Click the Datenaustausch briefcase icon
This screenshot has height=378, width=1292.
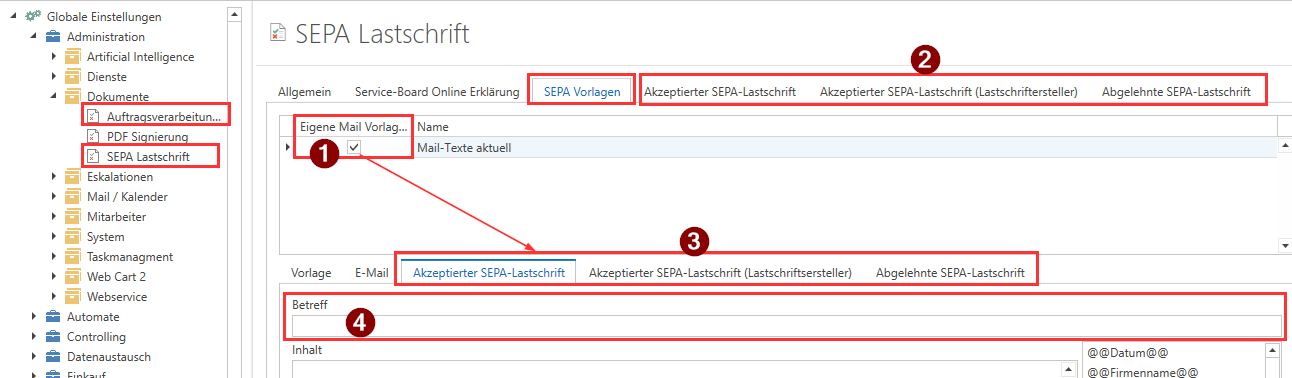point(53,356)
